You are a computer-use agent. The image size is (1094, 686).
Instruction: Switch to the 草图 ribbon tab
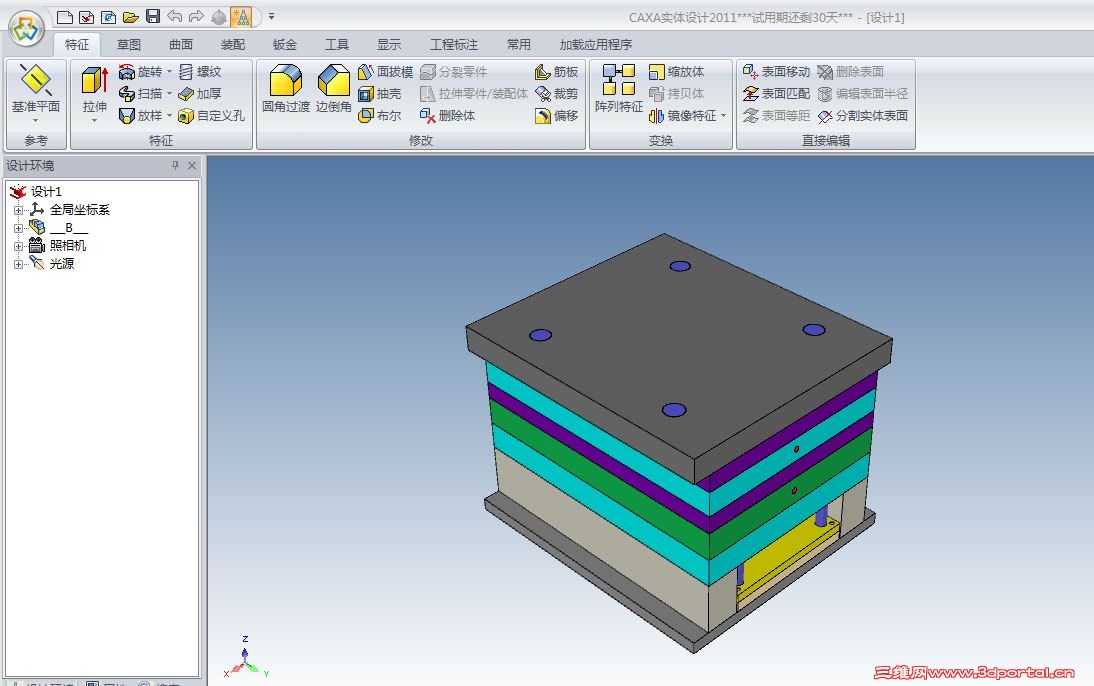129,45
